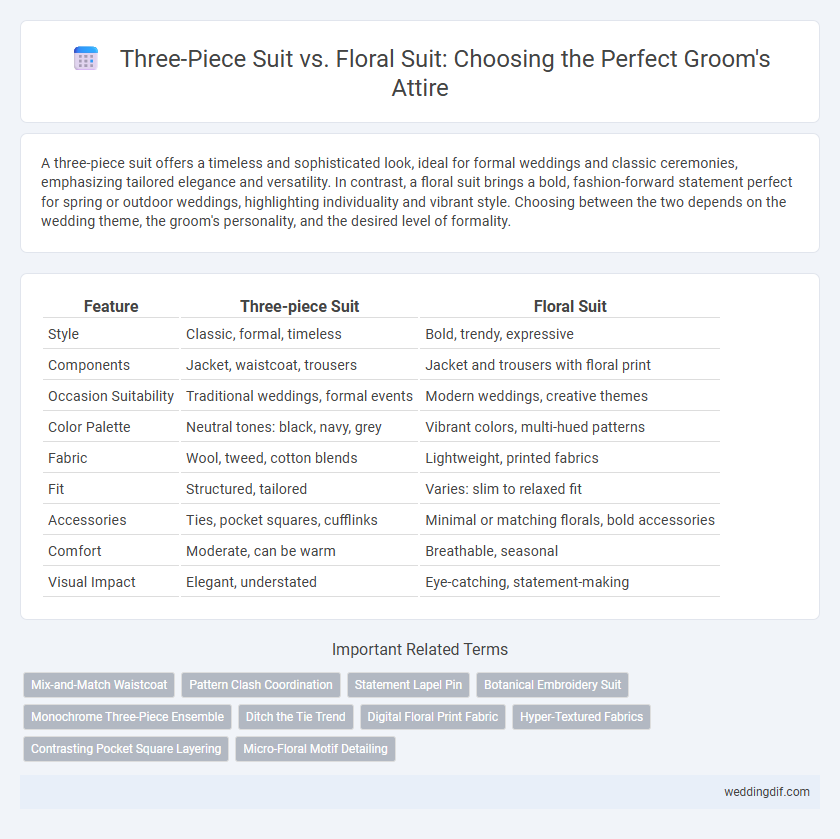The height and width of the screenshot is (839, 840).
Task: Select the Monochrome Three-Piece Ensemble tag
Action: (x=128, y=717)
